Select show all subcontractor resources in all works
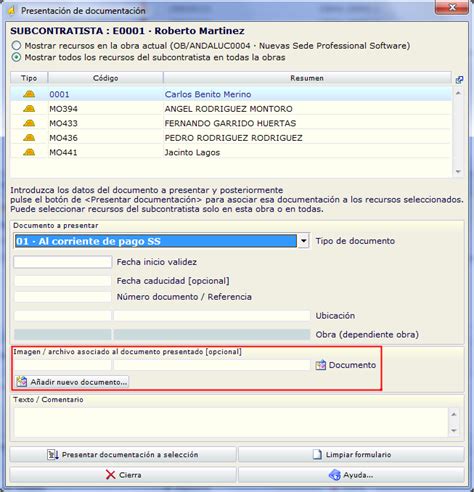The width and height of the screenshot is (474, 492). 16,57
